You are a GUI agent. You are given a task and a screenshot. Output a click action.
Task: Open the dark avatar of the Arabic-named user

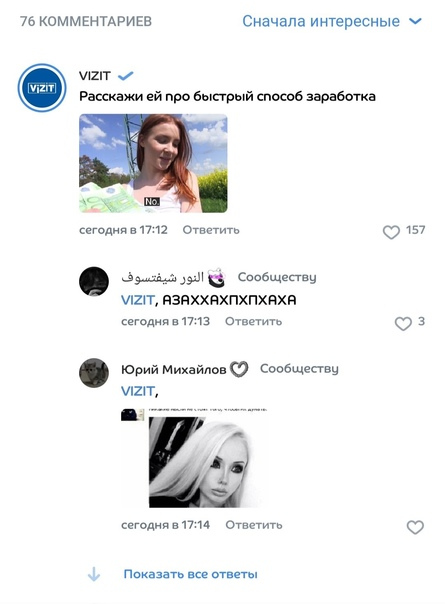94,281
